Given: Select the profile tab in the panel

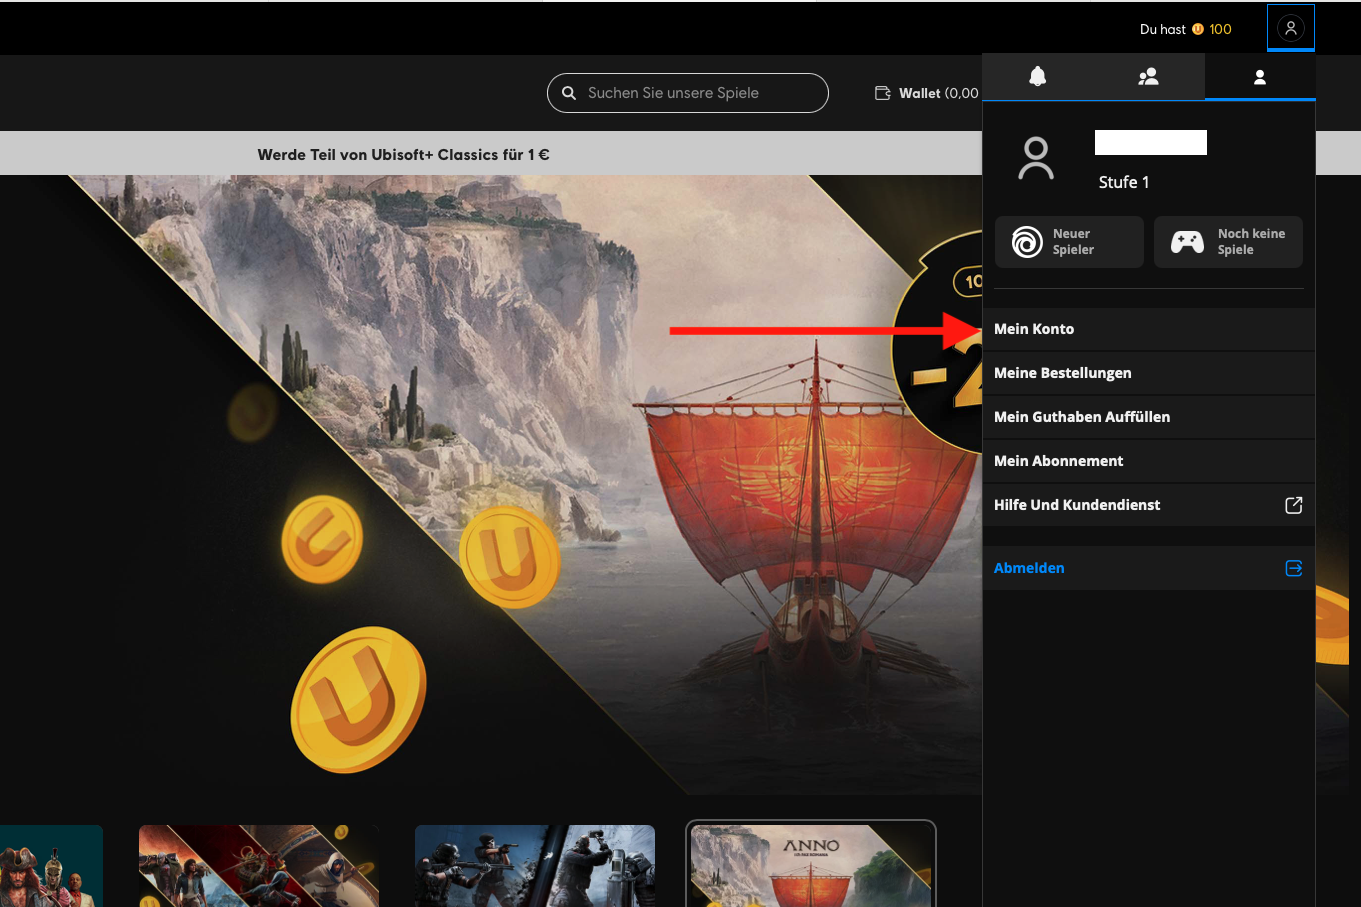Looking at the screenshot, I should point(1260,77).
